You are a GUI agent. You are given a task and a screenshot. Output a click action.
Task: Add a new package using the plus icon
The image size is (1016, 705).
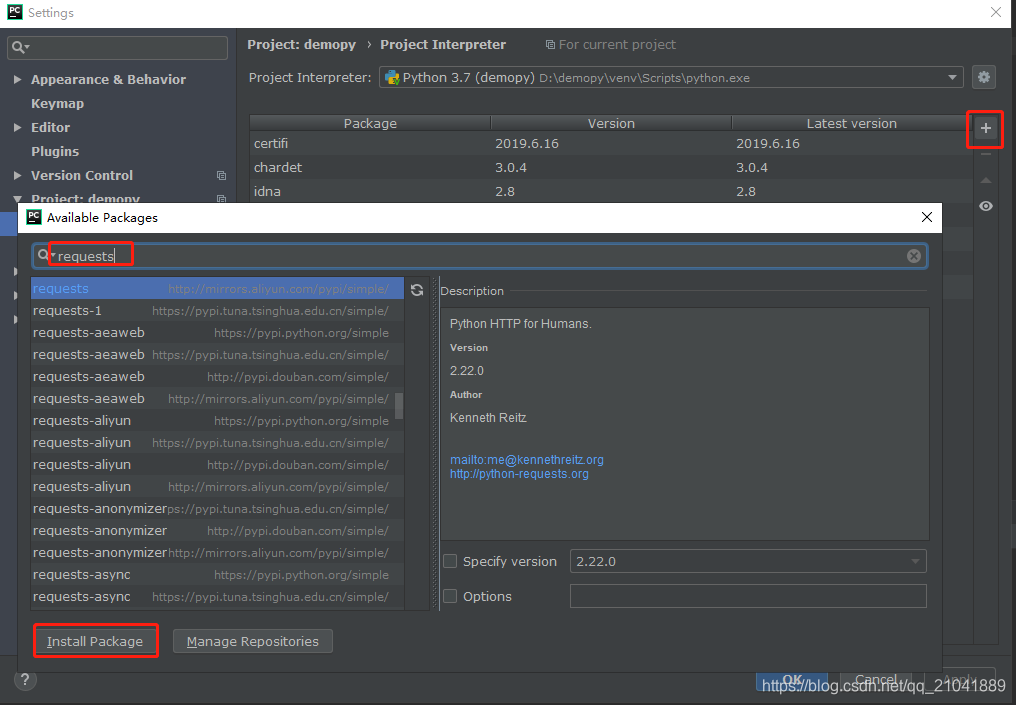985,129
